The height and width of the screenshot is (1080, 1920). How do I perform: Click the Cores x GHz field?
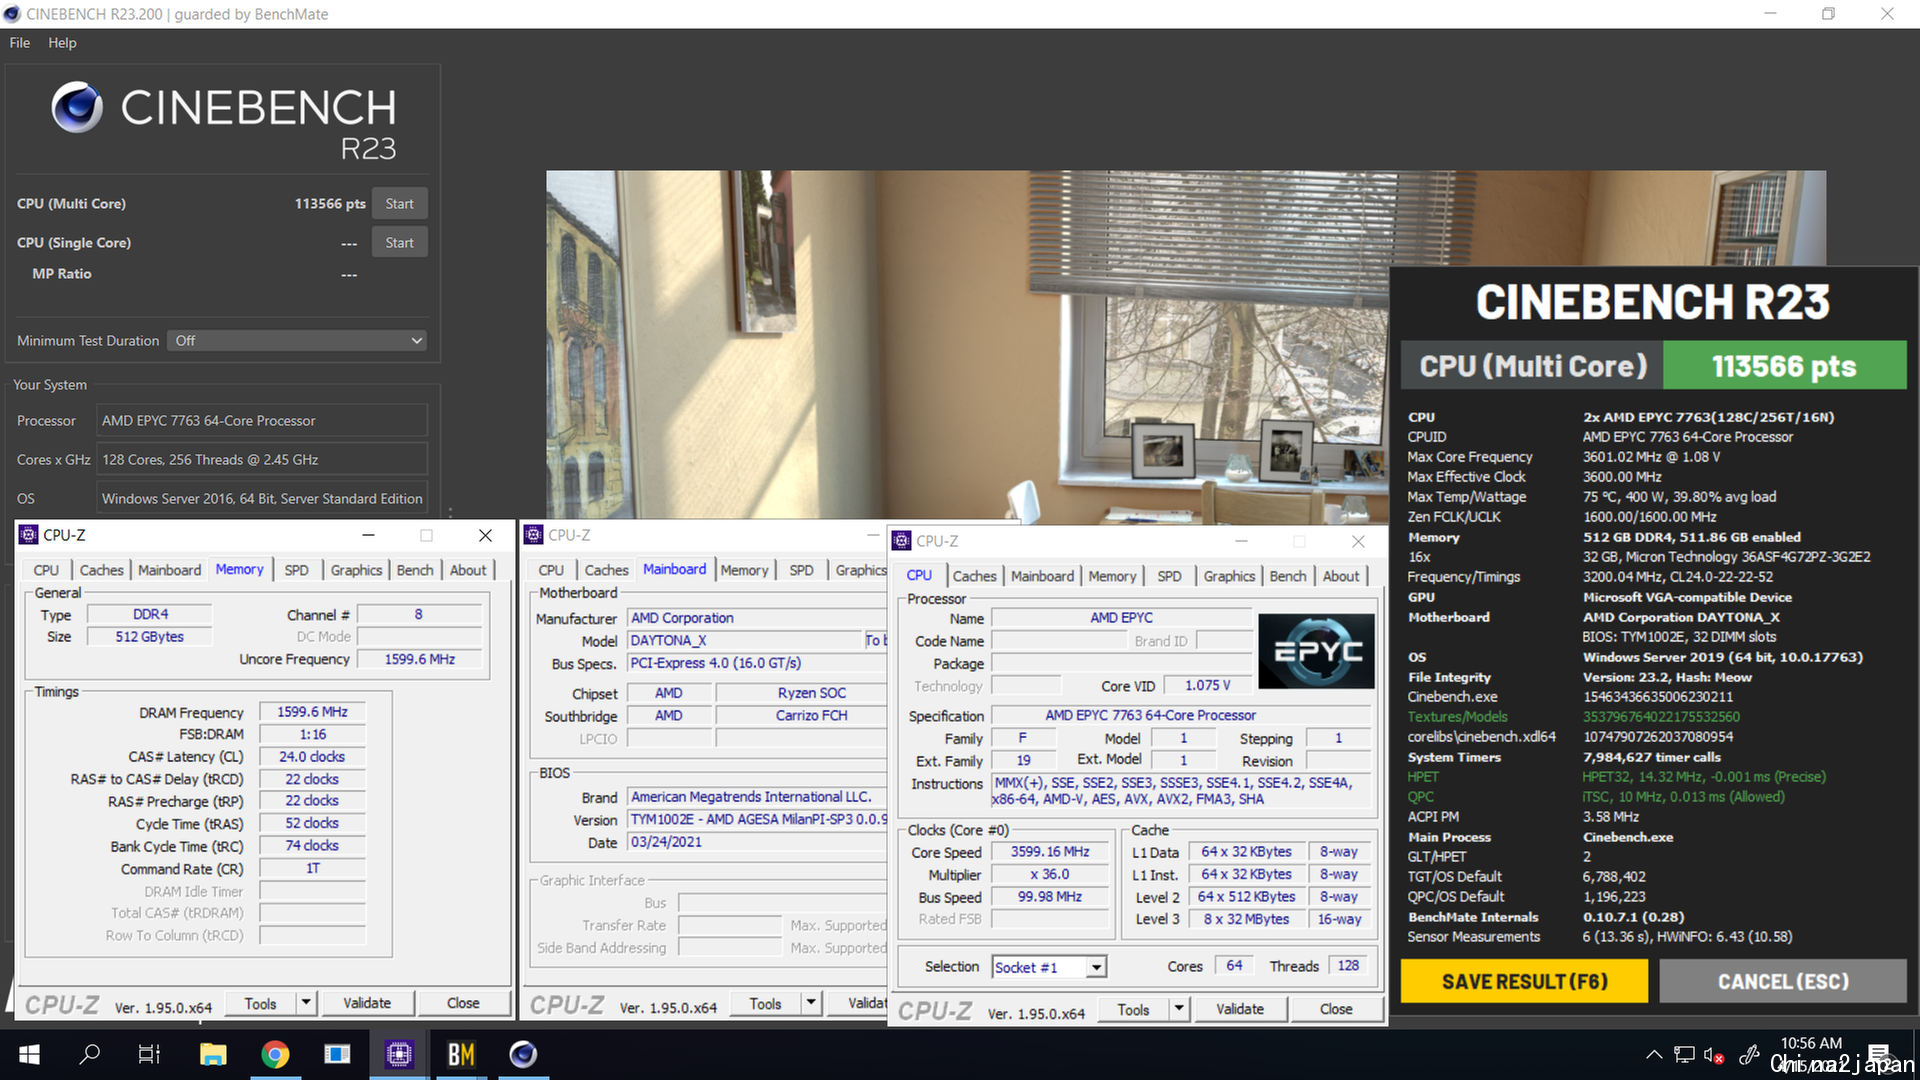[262, 460]
